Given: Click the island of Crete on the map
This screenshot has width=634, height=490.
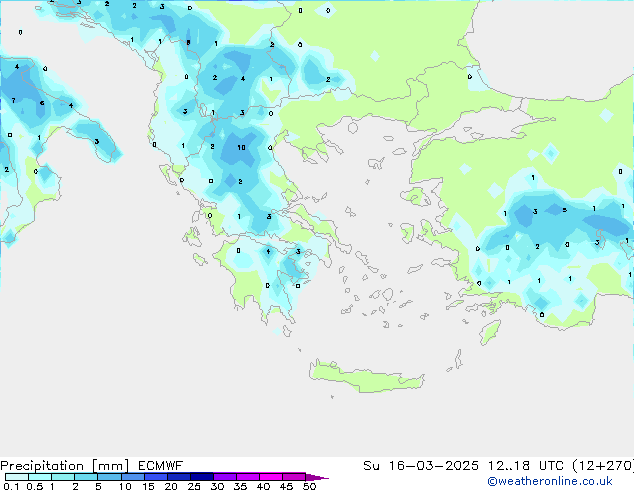Looking at the screenshot, I should tap(366, 376).
